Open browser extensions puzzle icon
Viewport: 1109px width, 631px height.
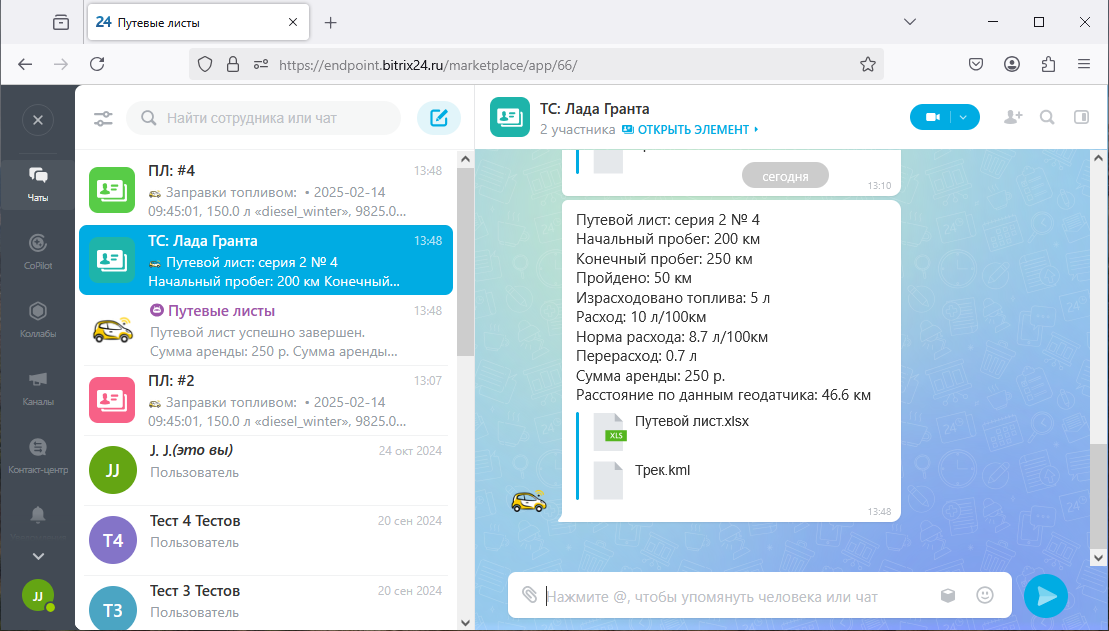point(1048,64)
